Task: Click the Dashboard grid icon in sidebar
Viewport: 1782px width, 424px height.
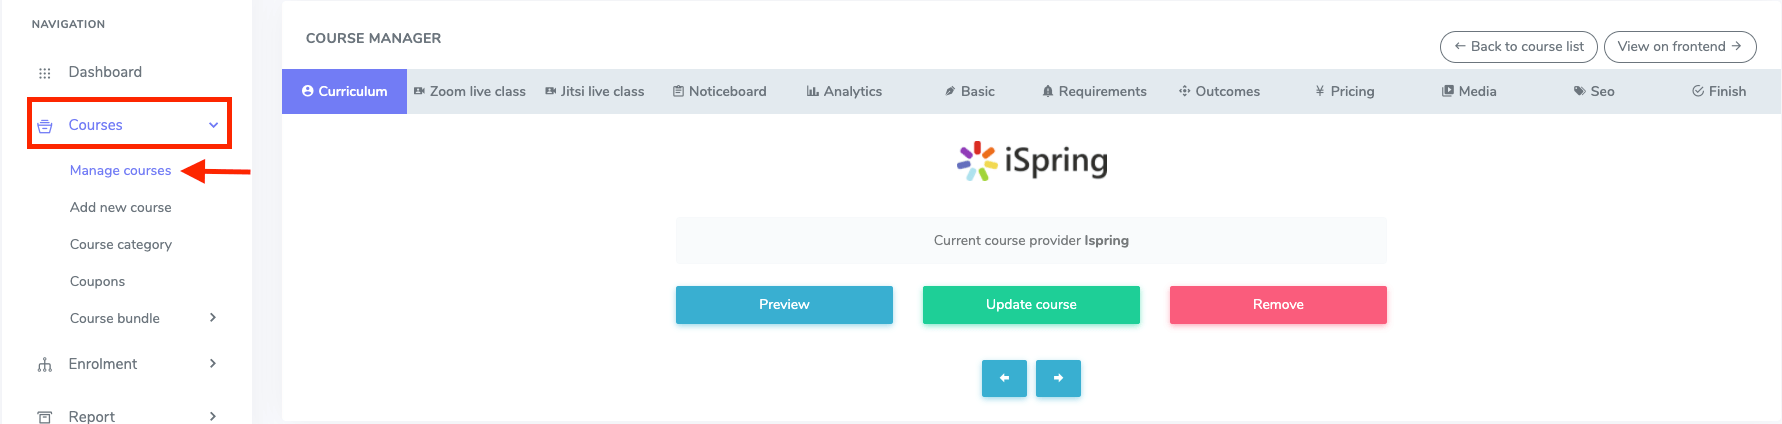Action: [x=44, y=73]
